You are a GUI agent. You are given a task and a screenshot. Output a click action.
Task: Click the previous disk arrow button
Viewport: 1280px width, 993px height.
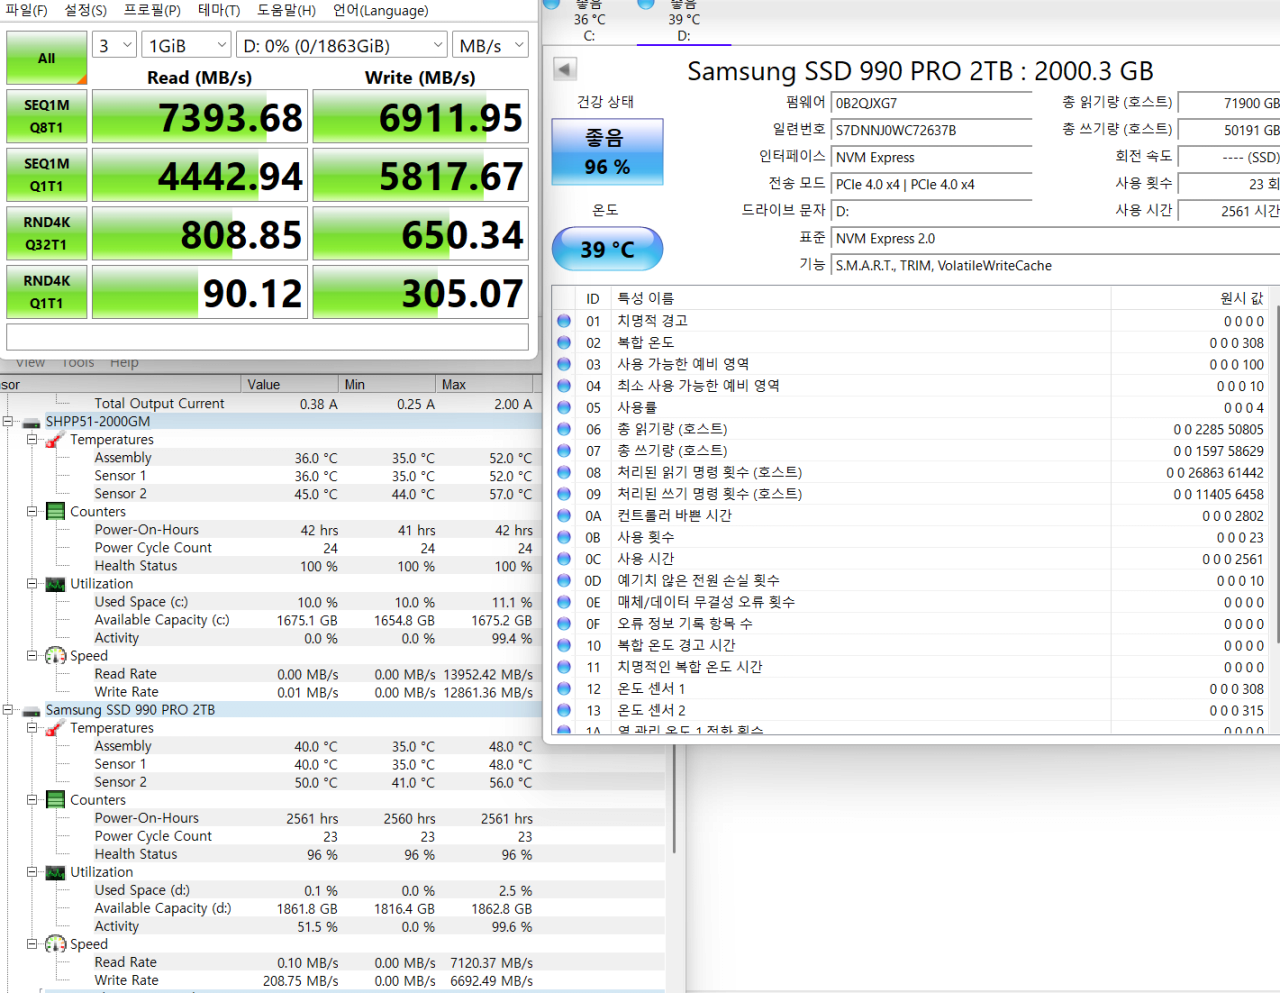coord(565,69)
